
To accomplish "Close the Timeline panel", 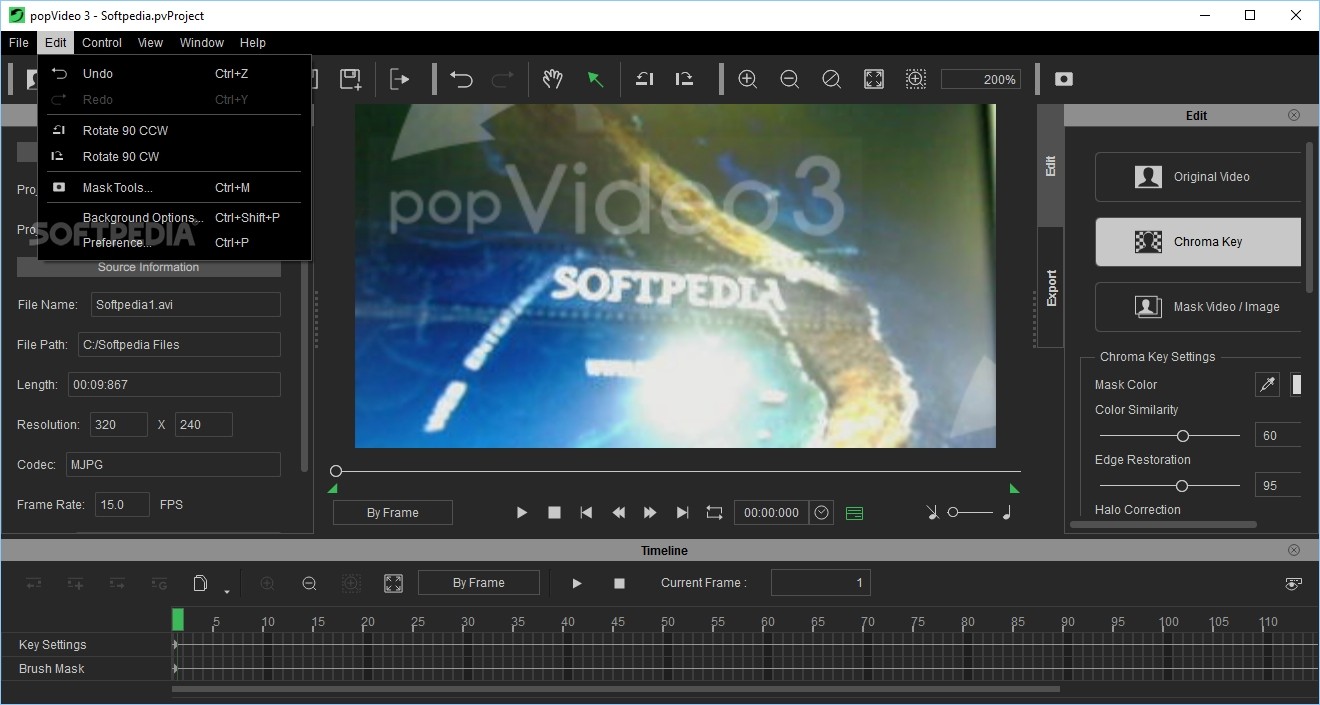I will [1294, 550].
